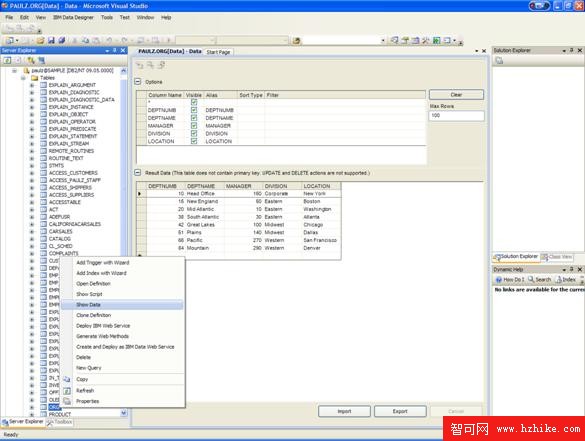Click the San Francisco location cell
585x441 pixels.
click(320, 240)
